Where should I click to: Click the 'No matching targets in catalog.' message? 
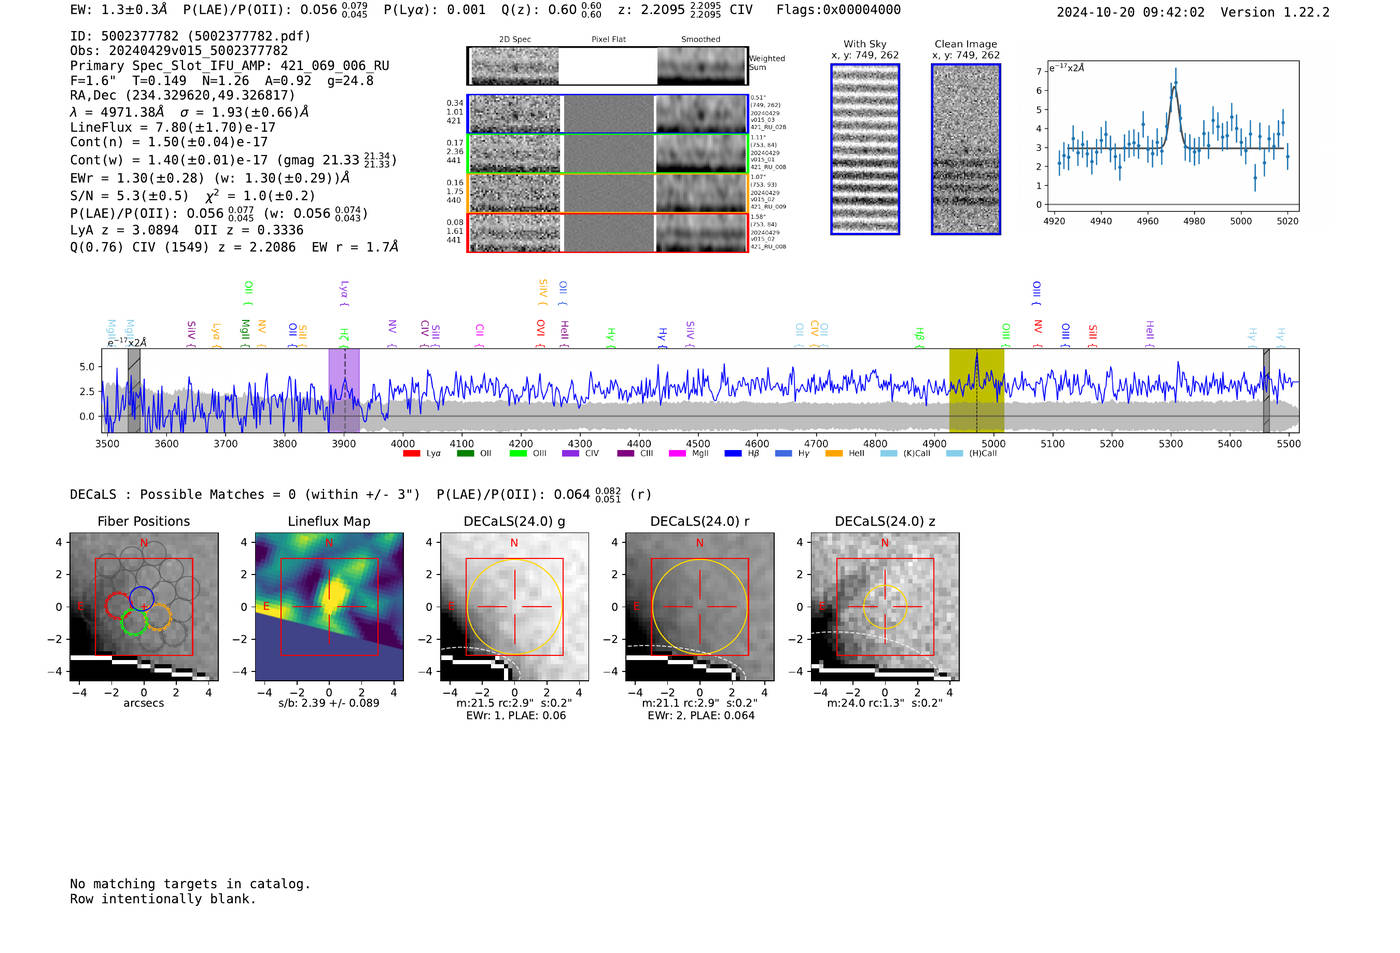point(190,884)
